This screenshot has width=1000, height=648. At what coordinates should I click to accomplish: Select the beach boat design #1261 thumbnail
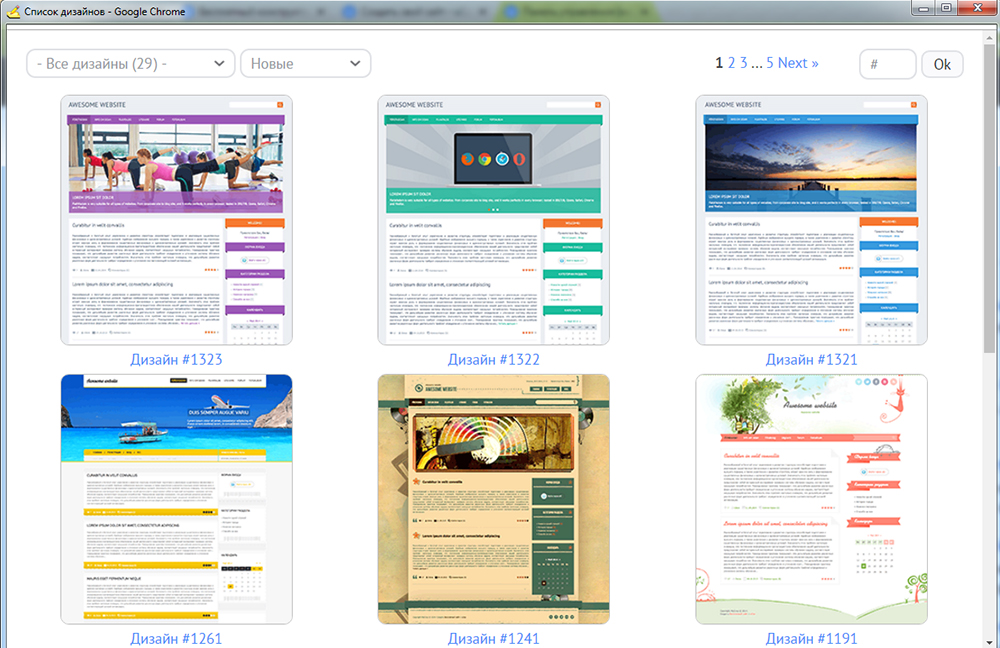[176, 499]
